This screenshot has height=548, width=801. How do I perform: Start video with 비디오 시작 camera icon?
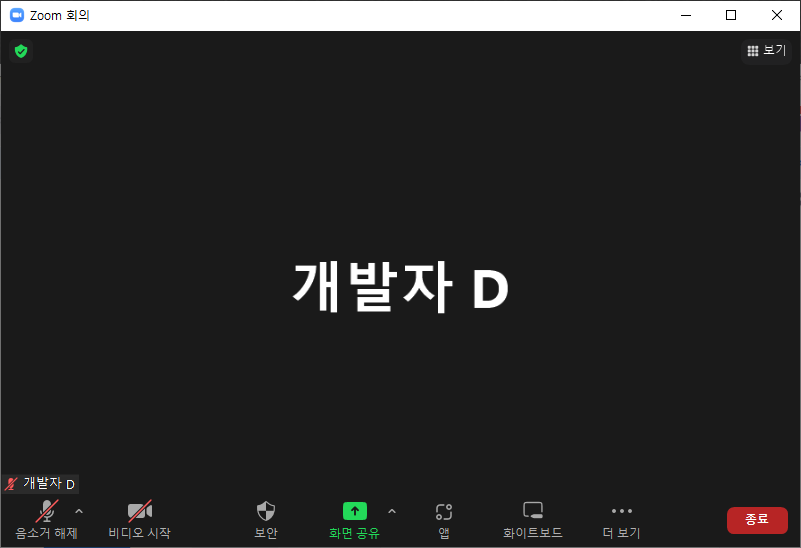coord(139,511)
